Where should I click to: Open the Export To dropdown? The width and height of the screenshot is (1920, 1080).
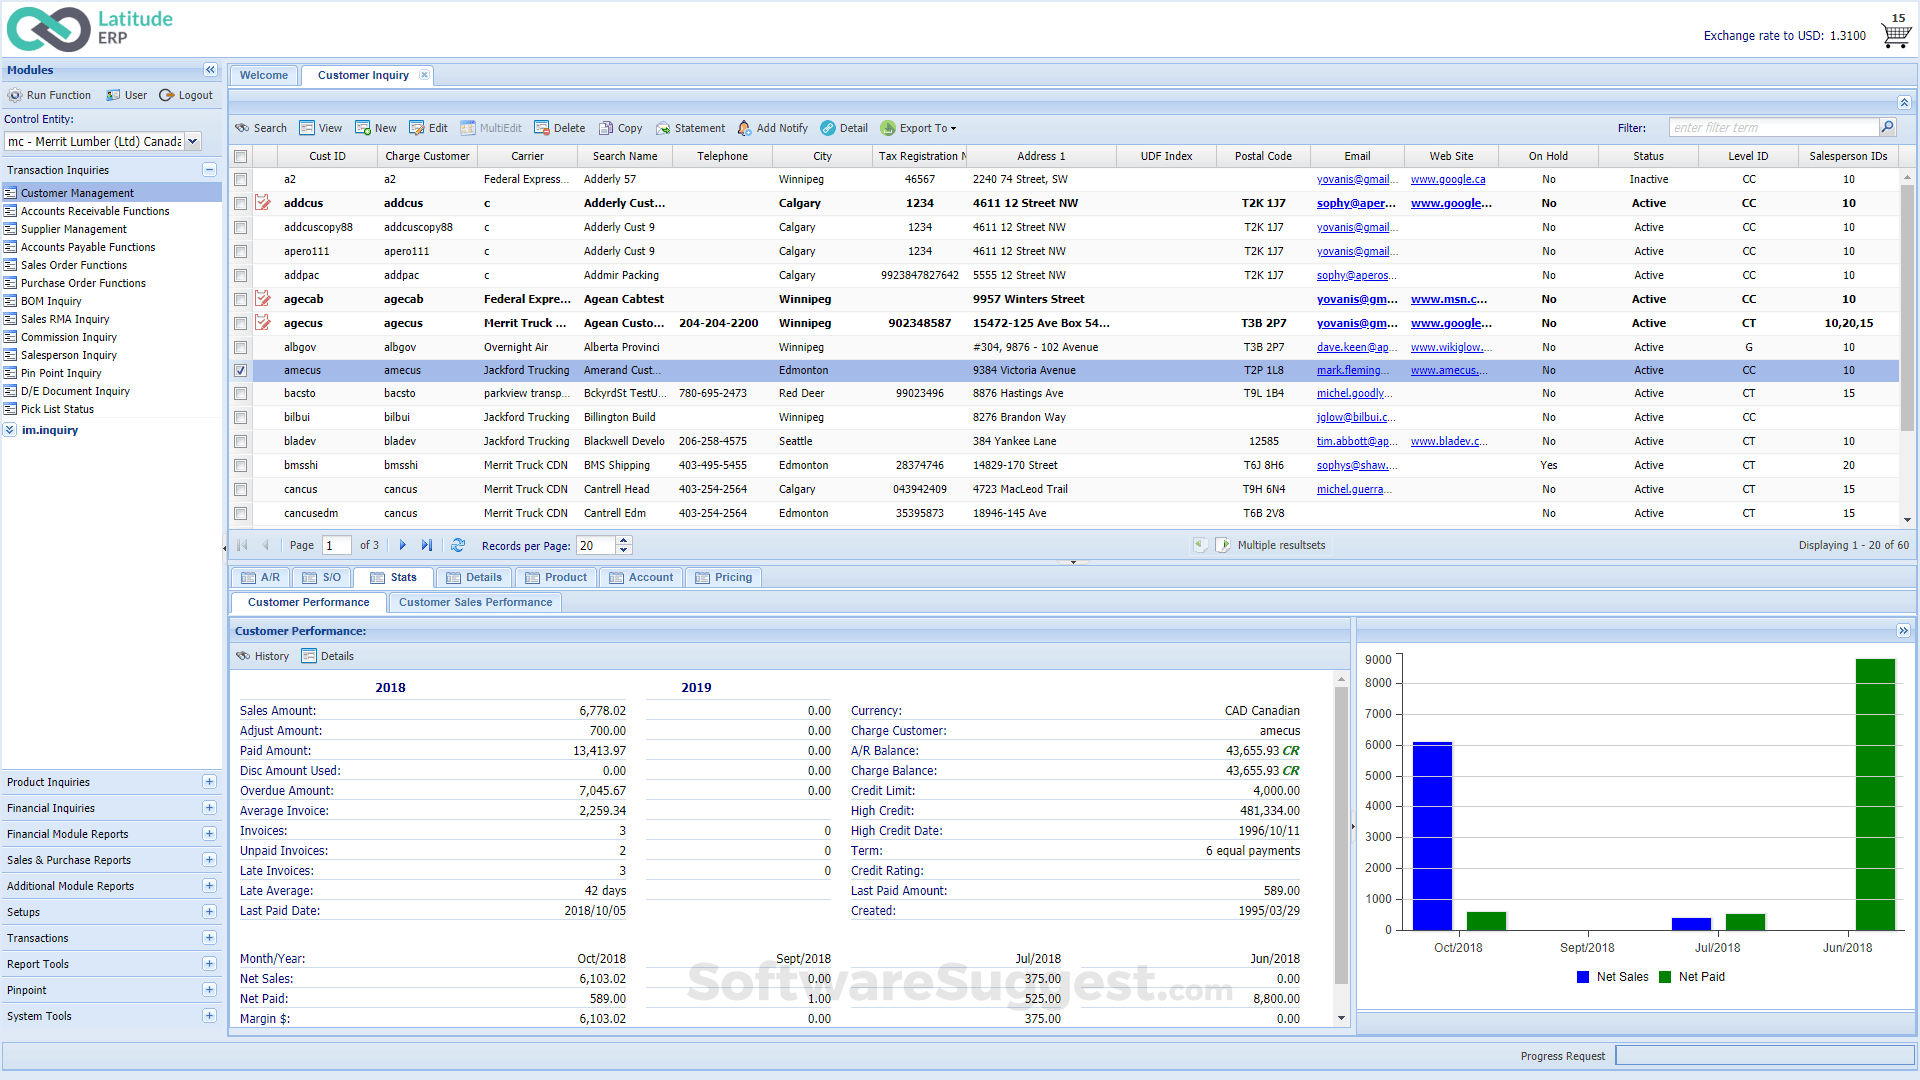click(x=917, y=128)
